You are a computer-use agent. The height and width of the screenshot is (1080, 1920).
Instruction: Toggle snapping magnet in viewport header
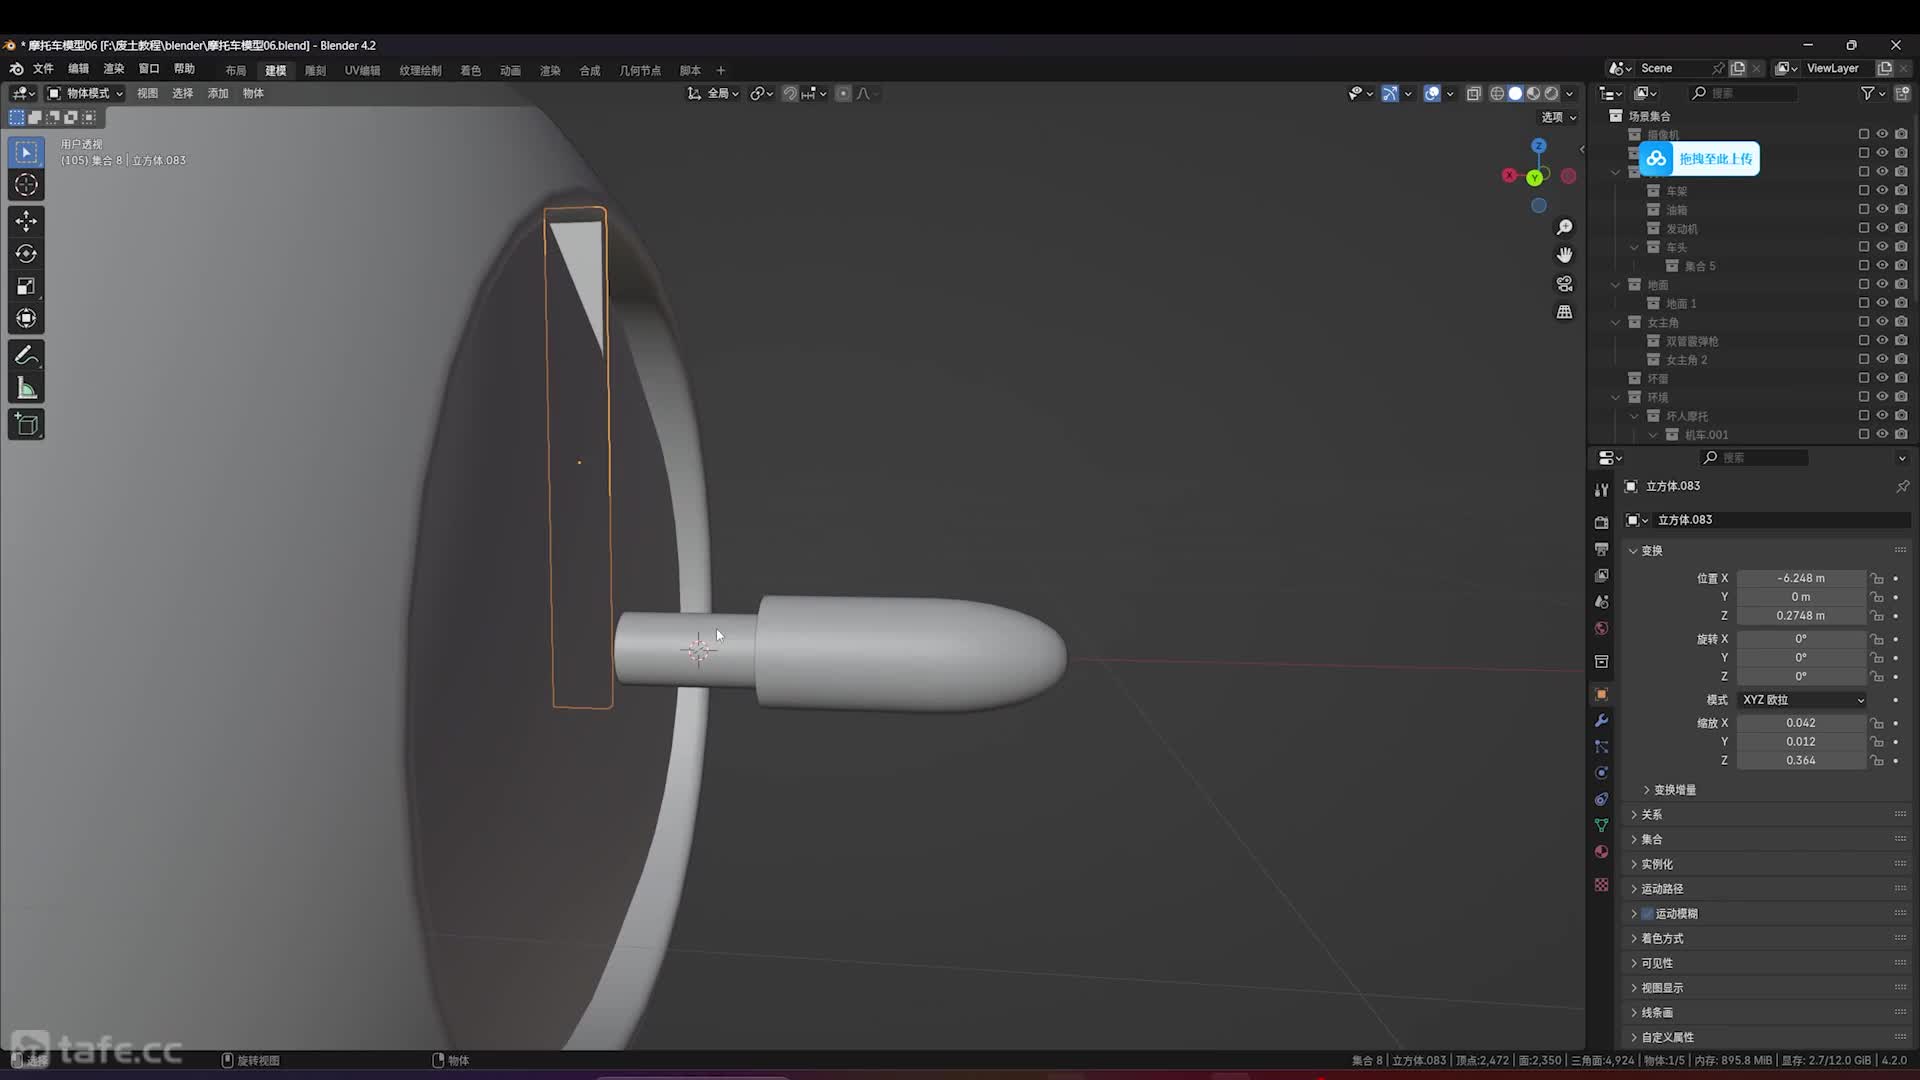(790, 93)
